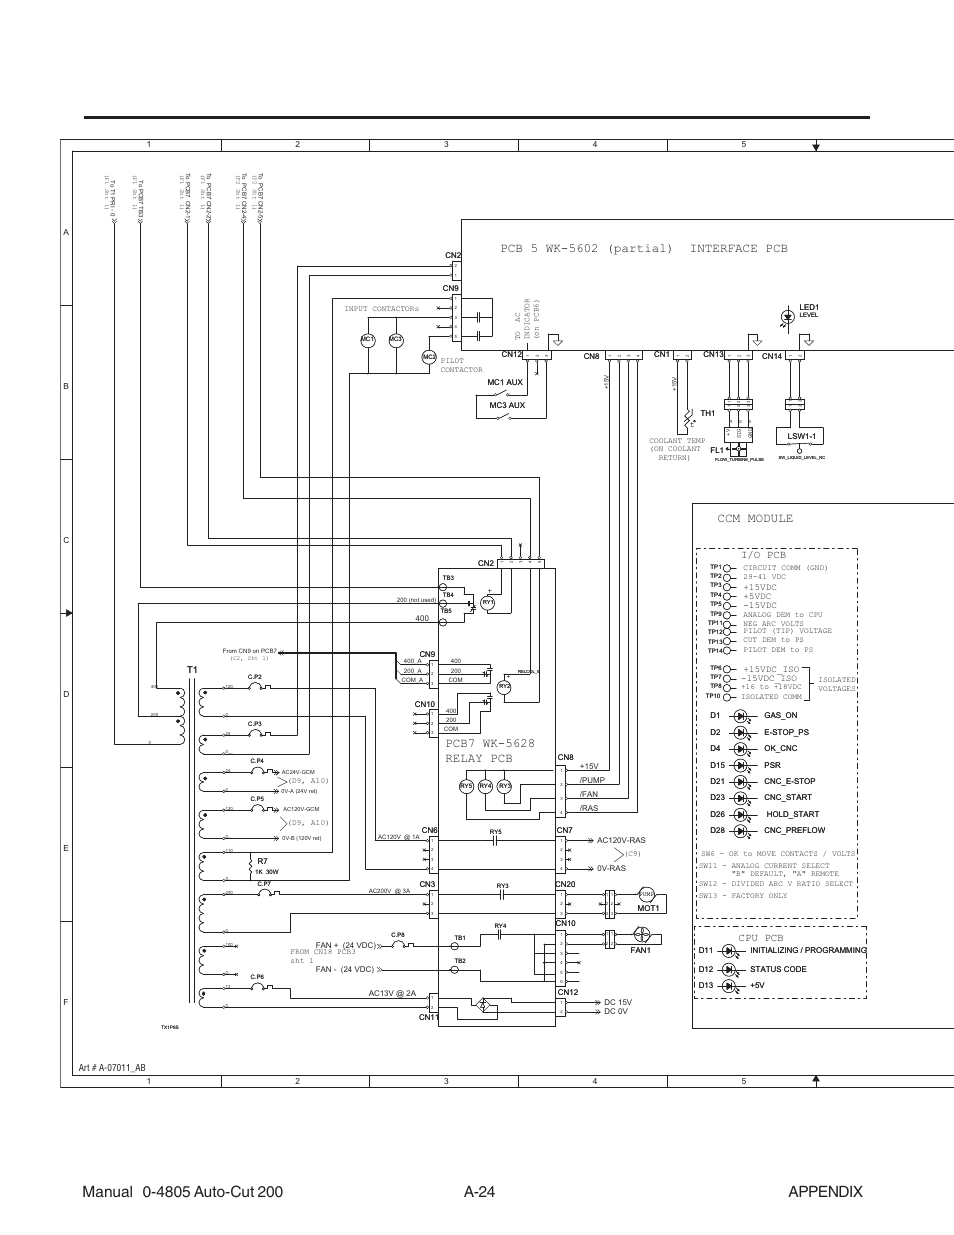Click the AC13V @ 2A label
Image resolution: width=954 pixels, height=1235 pixels.
[x=392, y=993]
